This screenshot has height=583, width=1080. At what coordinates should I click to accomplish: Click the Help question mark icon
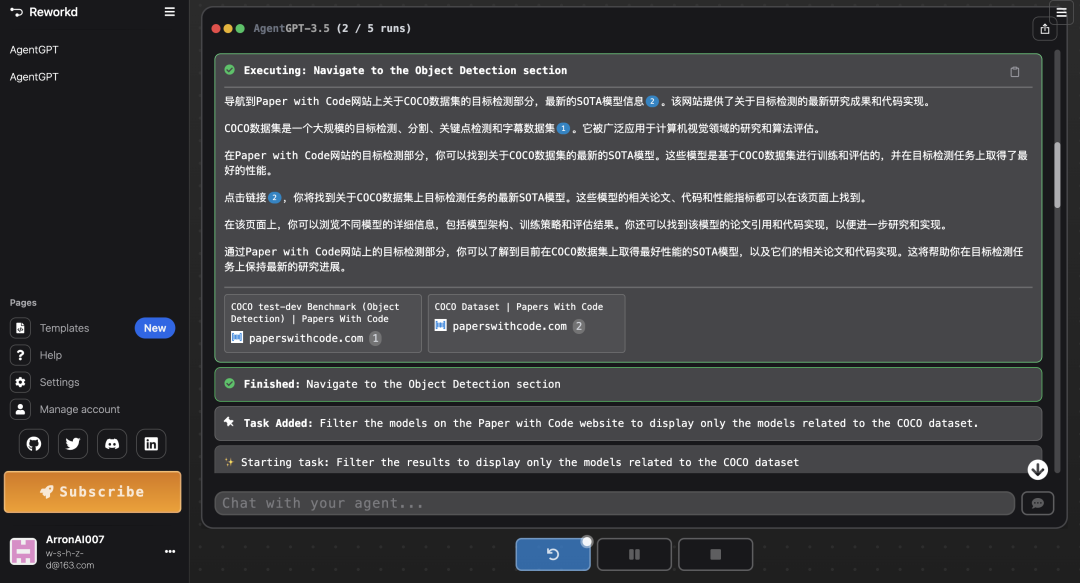pyautogui.click(x=20, y=355)
